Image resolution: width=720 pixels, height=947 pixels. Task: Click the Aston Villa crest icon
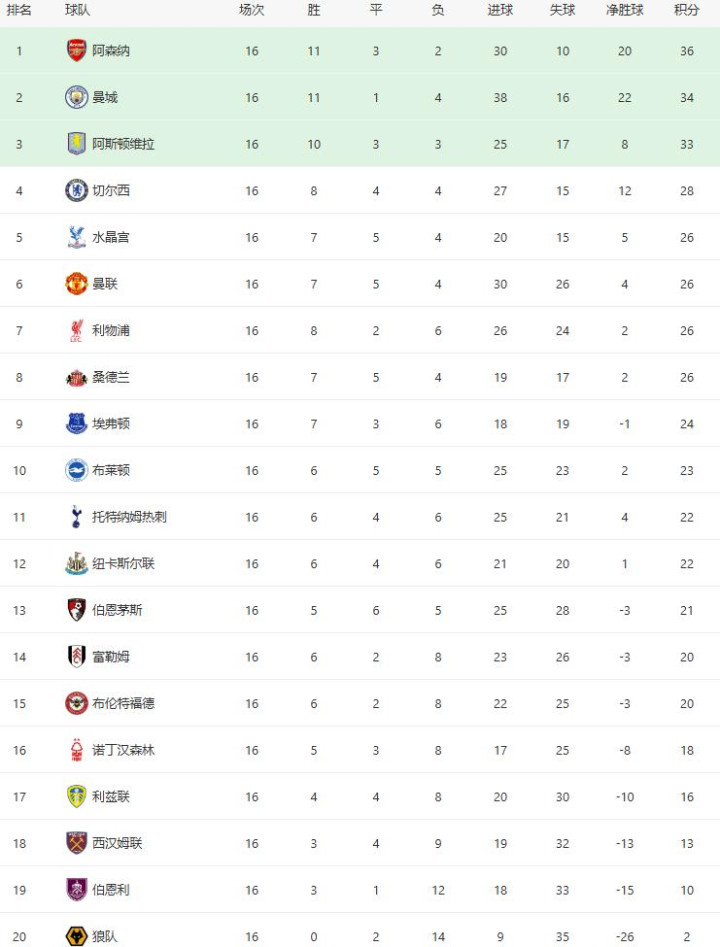click(x=76, y=144)
